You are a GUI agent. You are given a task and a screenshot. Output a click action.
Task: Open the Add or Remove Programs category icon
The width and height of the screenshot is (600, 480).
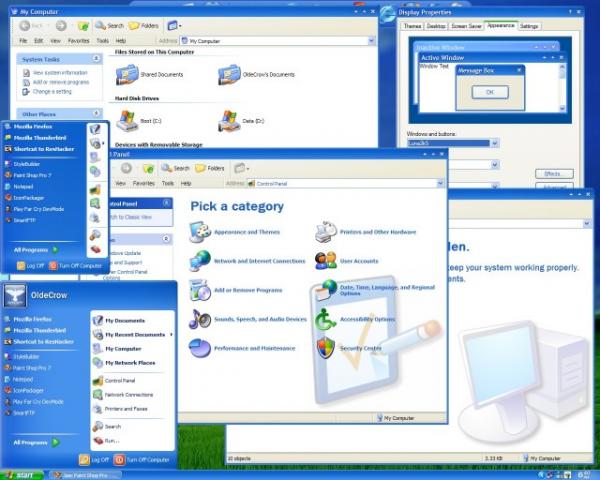[x=200, y=290]
